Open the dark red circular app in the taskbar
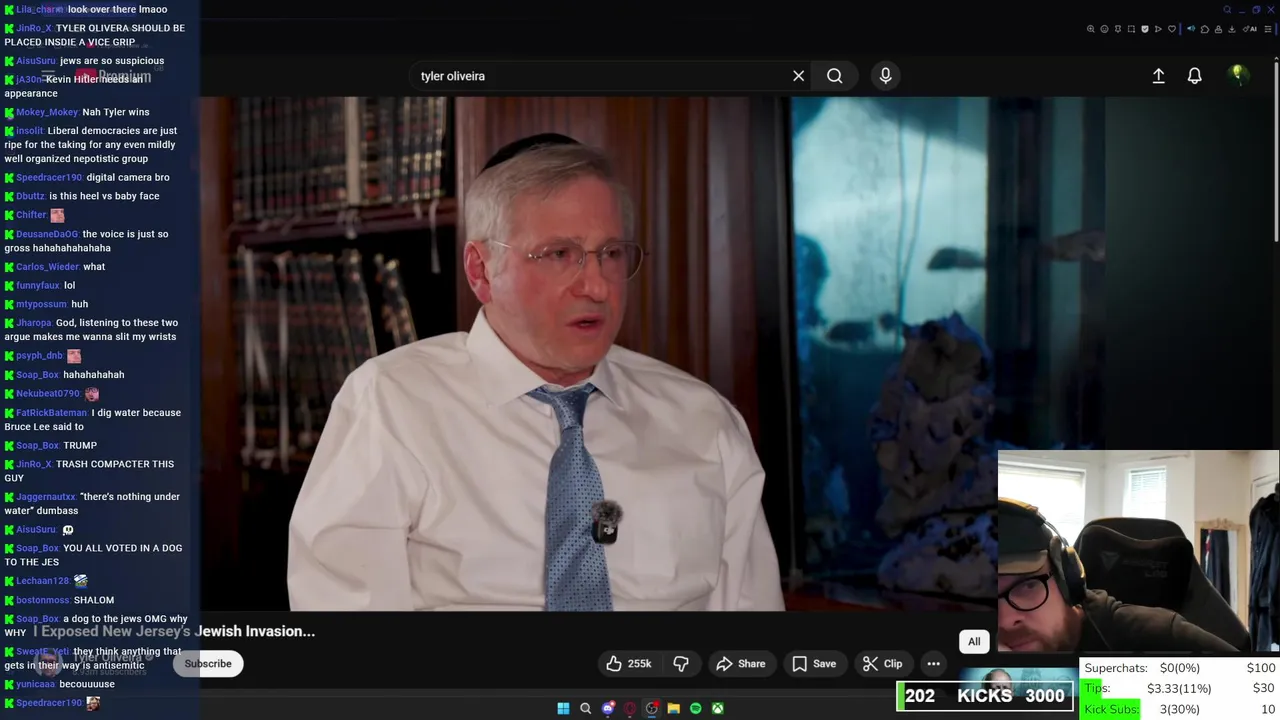 tap(629, 709)
